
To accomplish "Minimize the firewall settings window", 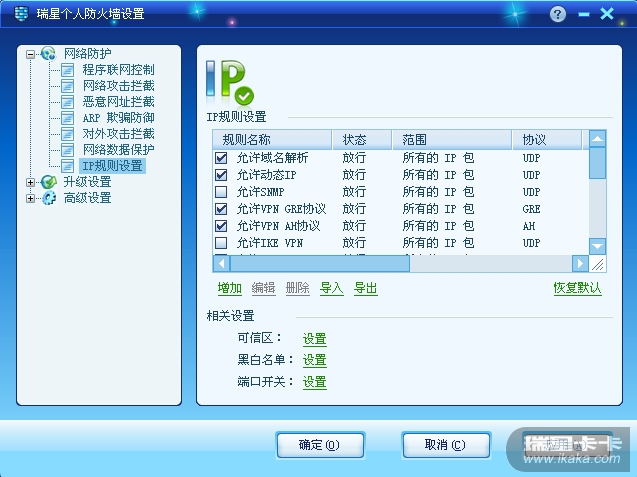I will click(x=584, y=15).
